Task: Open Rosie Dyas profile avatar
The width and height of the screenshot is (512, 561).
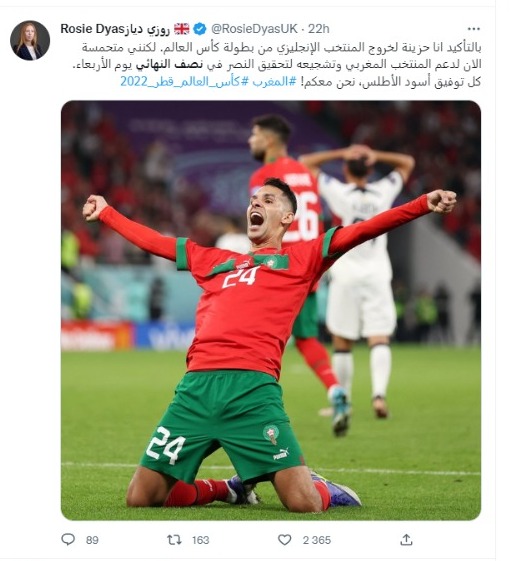Action: (30, 40)
